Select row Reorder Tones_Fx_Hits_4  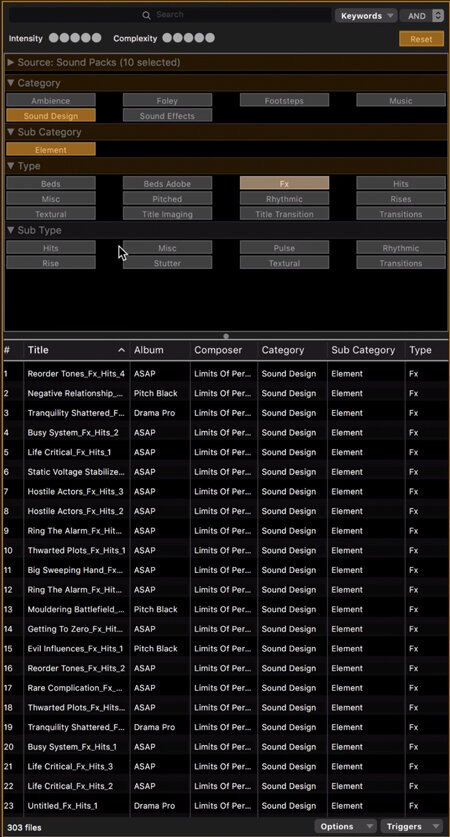coord(225,374)
